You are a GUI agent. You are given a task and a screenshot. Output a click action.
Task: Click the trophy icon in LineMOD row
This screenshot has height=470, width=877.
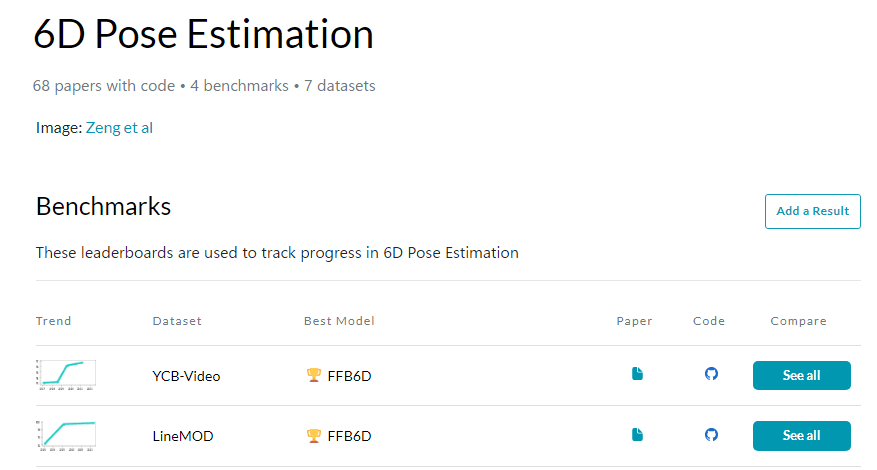(313, 436)
